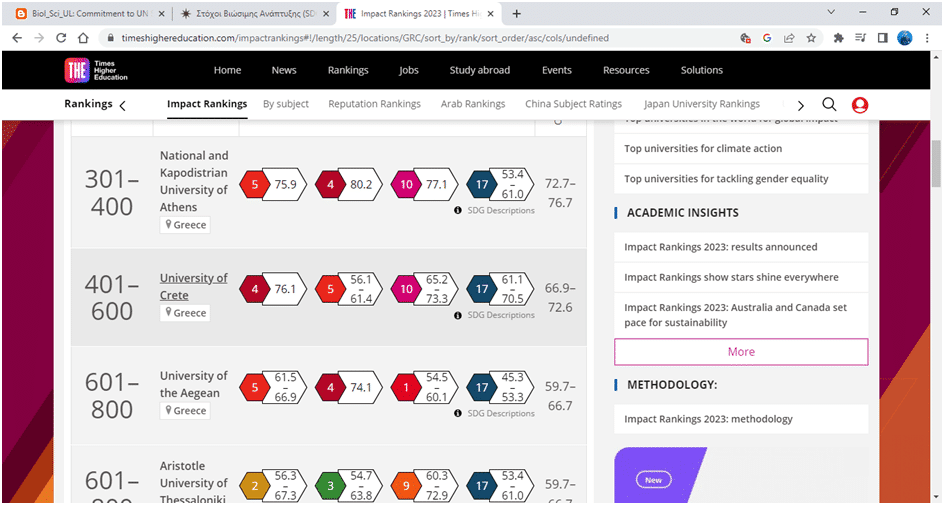Viewport: 944px width, 505px height.
Task: Select the Reputation Rankings tab
Action: (x=374, y=104)
